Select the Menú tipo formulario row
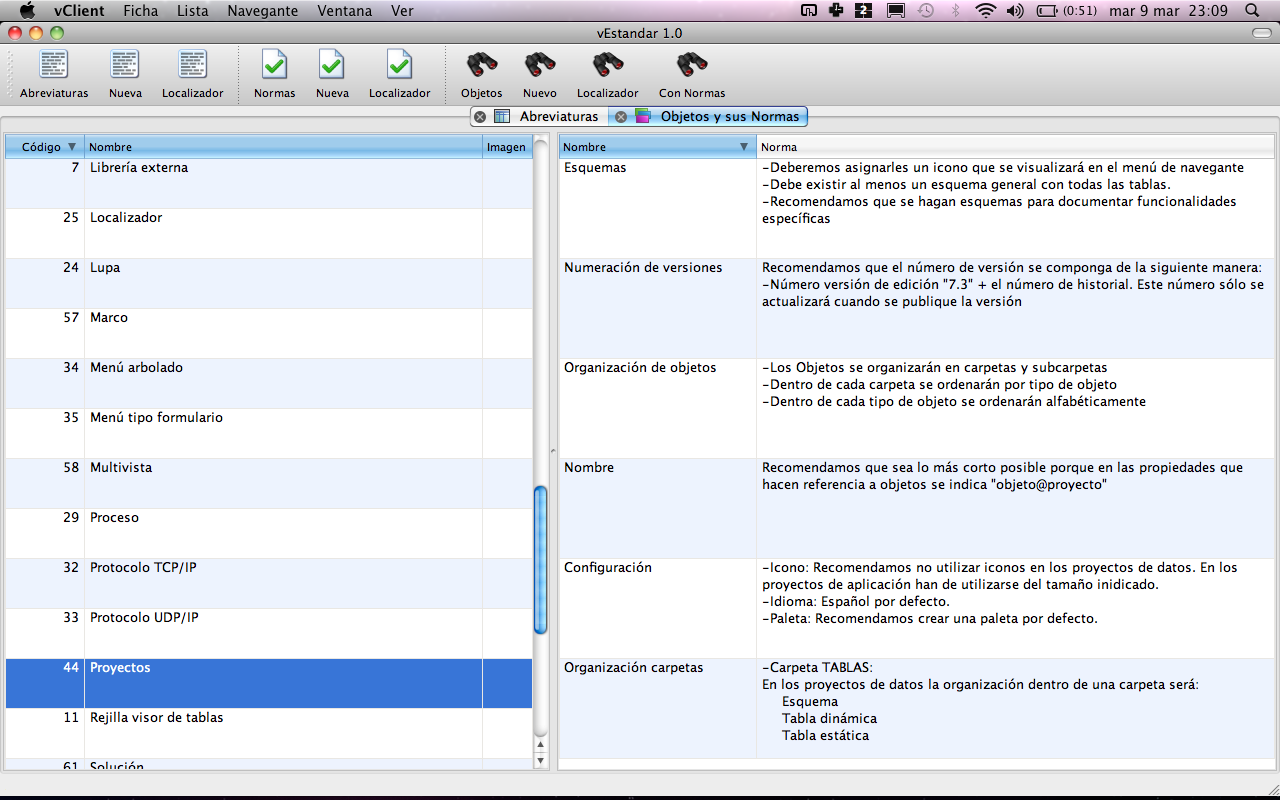Image resolution: width=1280 pixels, height=800 pixels. (269, 433)
